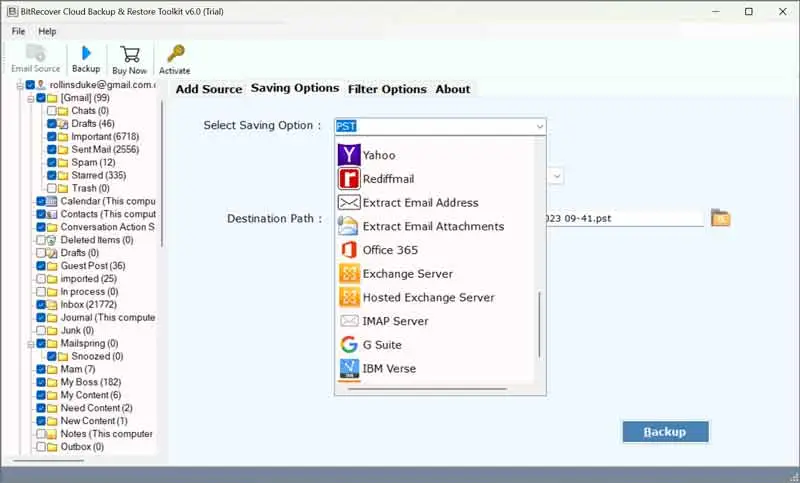Pick the G Suite icon option
The image size is (800, 483).
349,345
